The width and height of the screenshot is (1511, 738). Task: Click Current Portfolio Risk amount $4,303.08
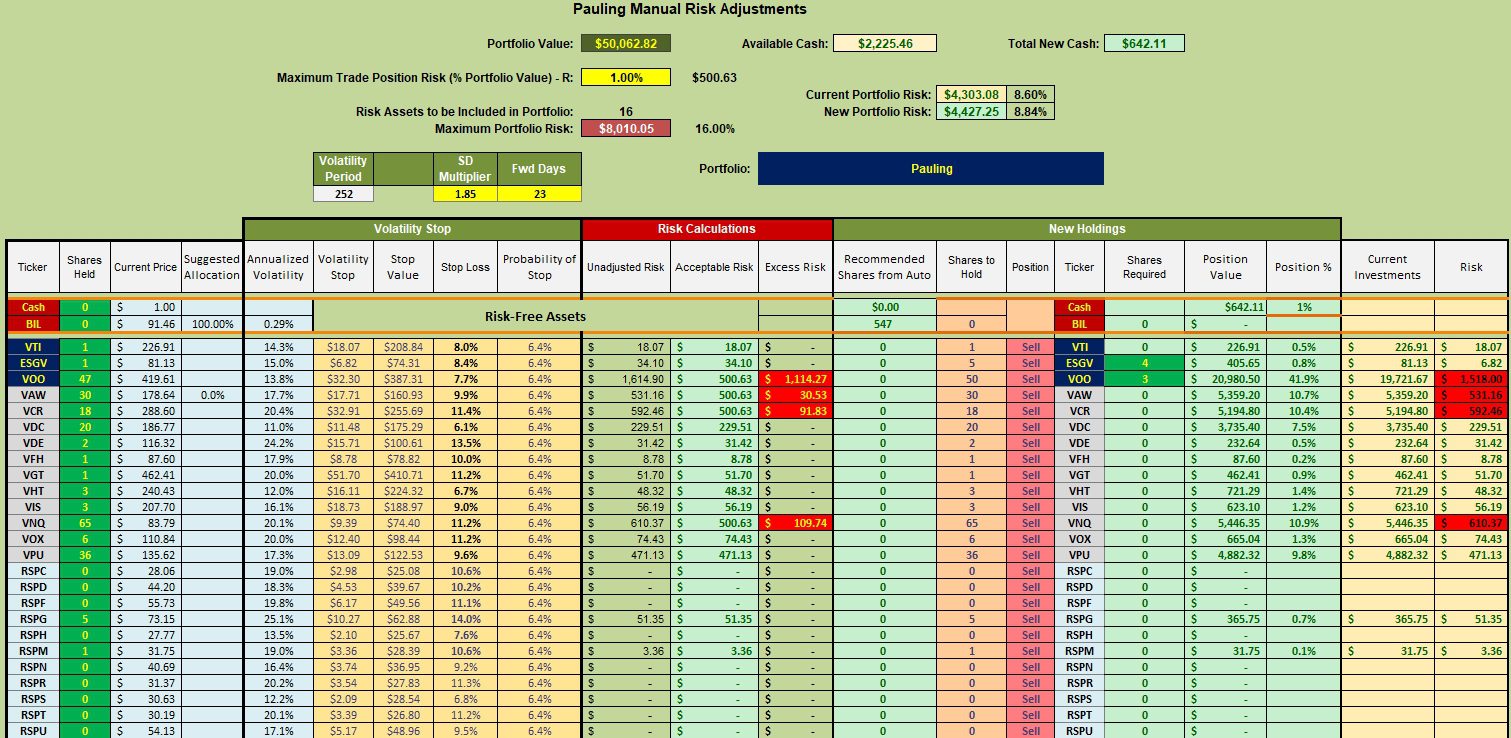pyautogui.click(x=972, y=95)
